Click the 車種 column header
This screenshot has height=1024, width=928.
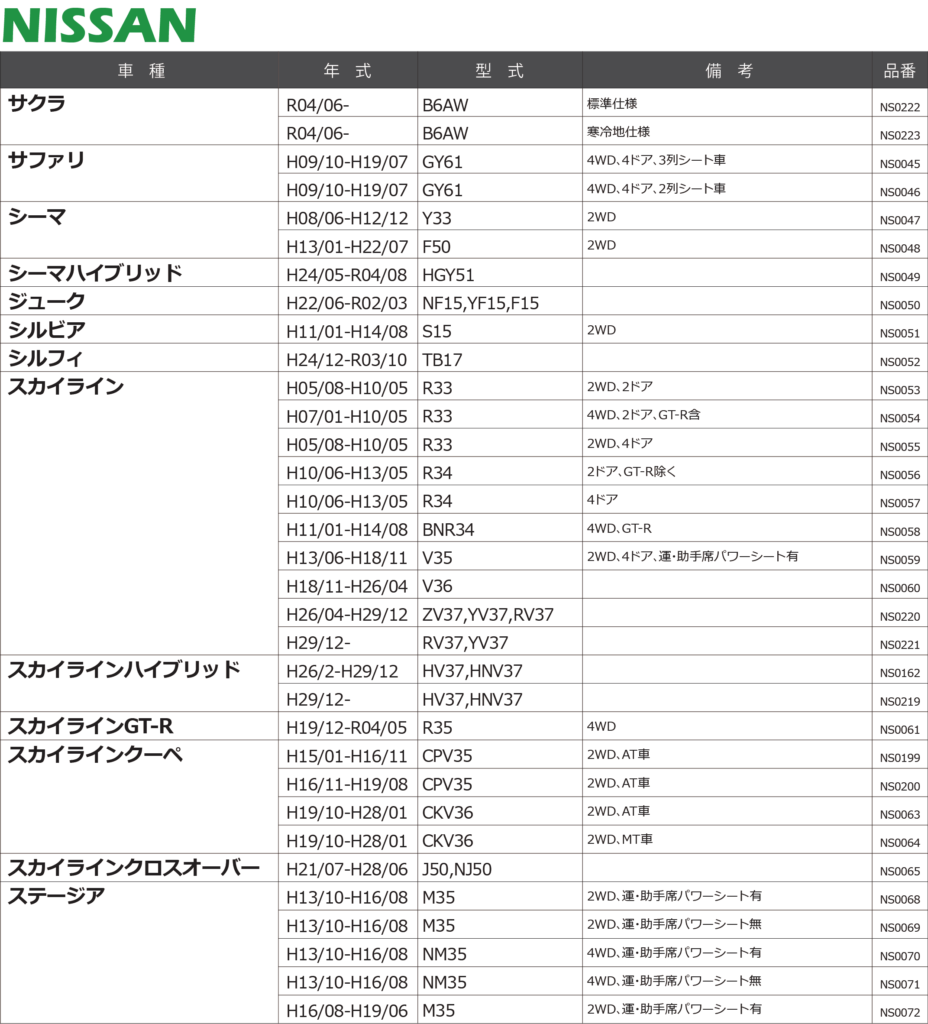[141, 71]
